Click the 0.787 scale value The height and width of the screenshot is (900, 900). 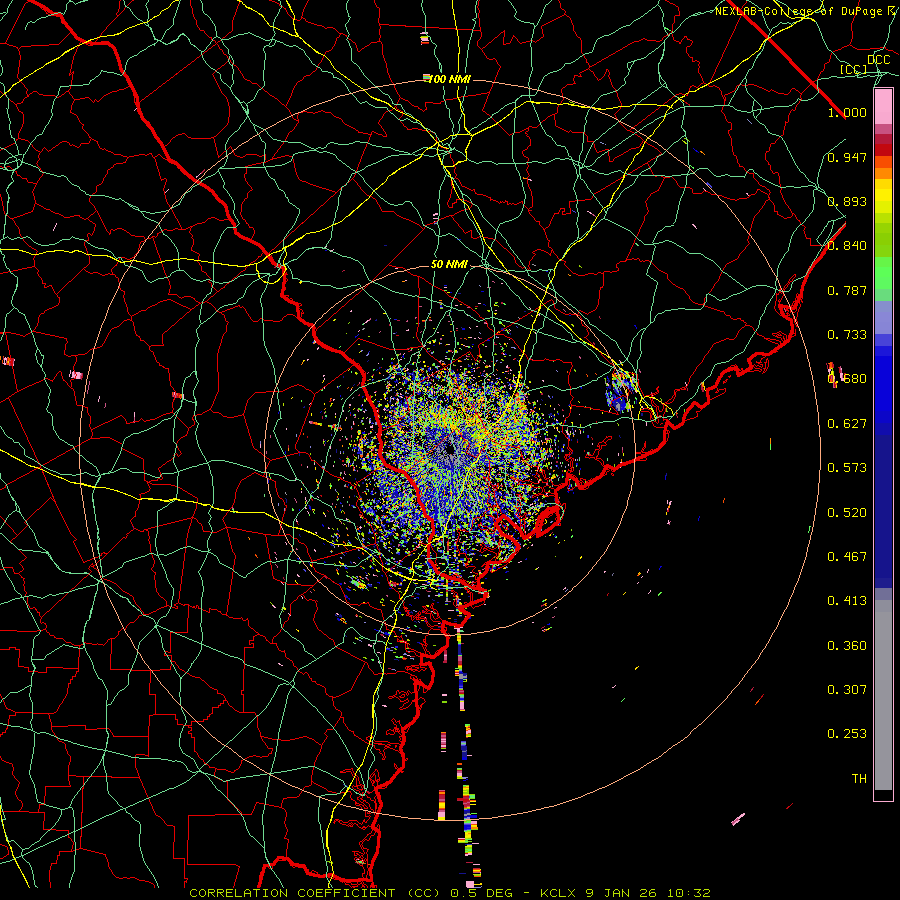pyautogui.click(x=847, y=290)
